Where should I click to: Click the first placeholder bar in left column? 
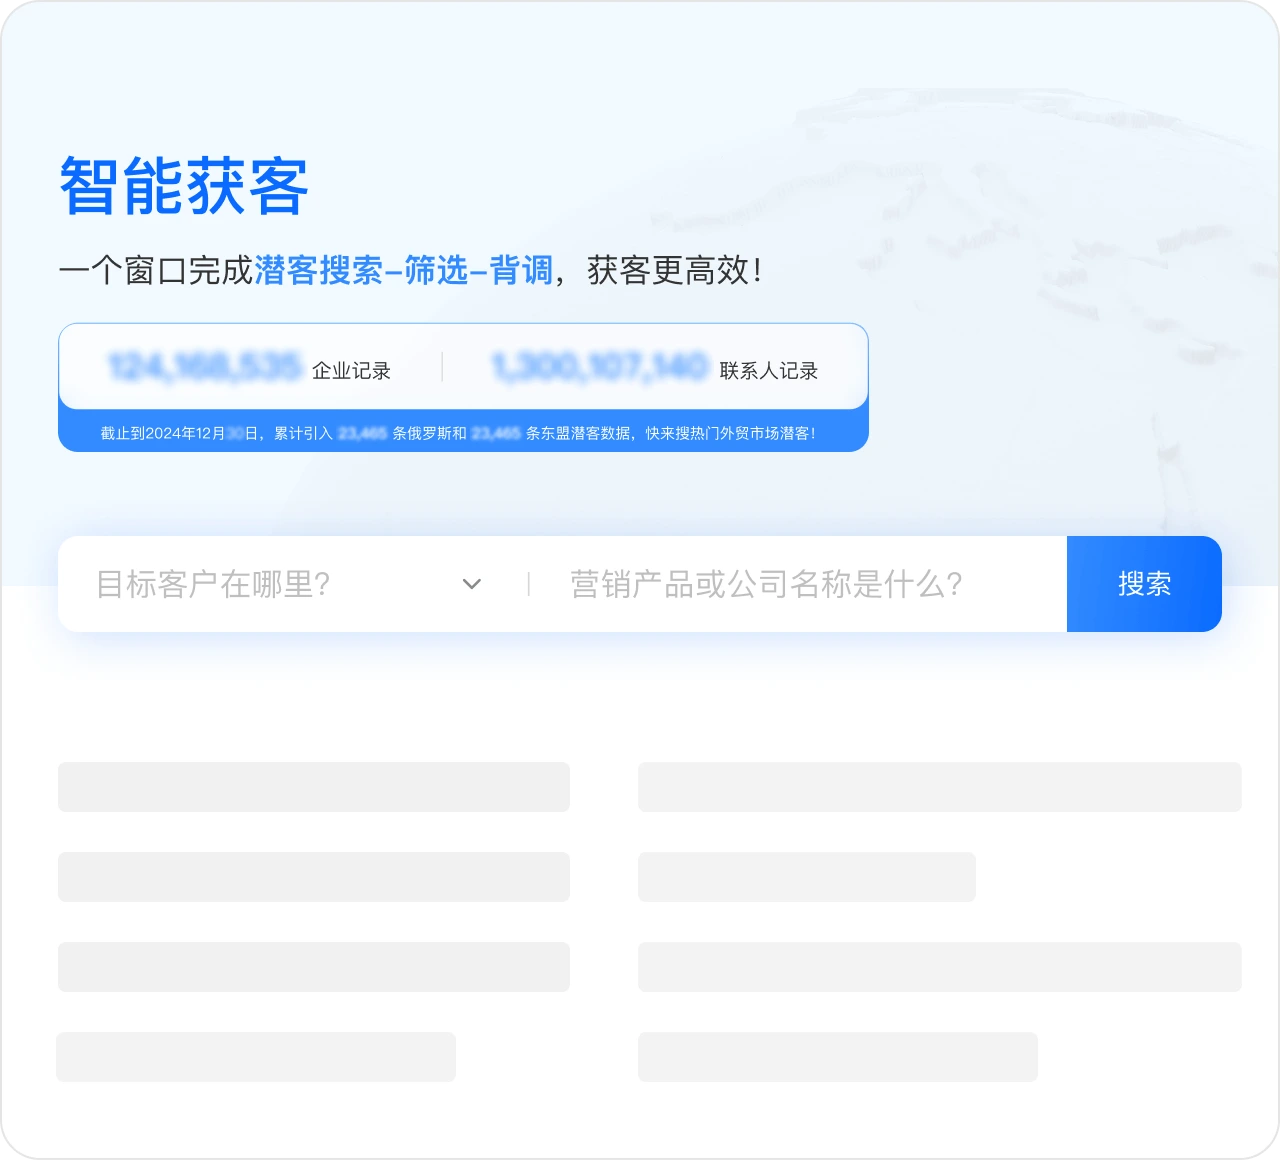[x=313, y=787]
